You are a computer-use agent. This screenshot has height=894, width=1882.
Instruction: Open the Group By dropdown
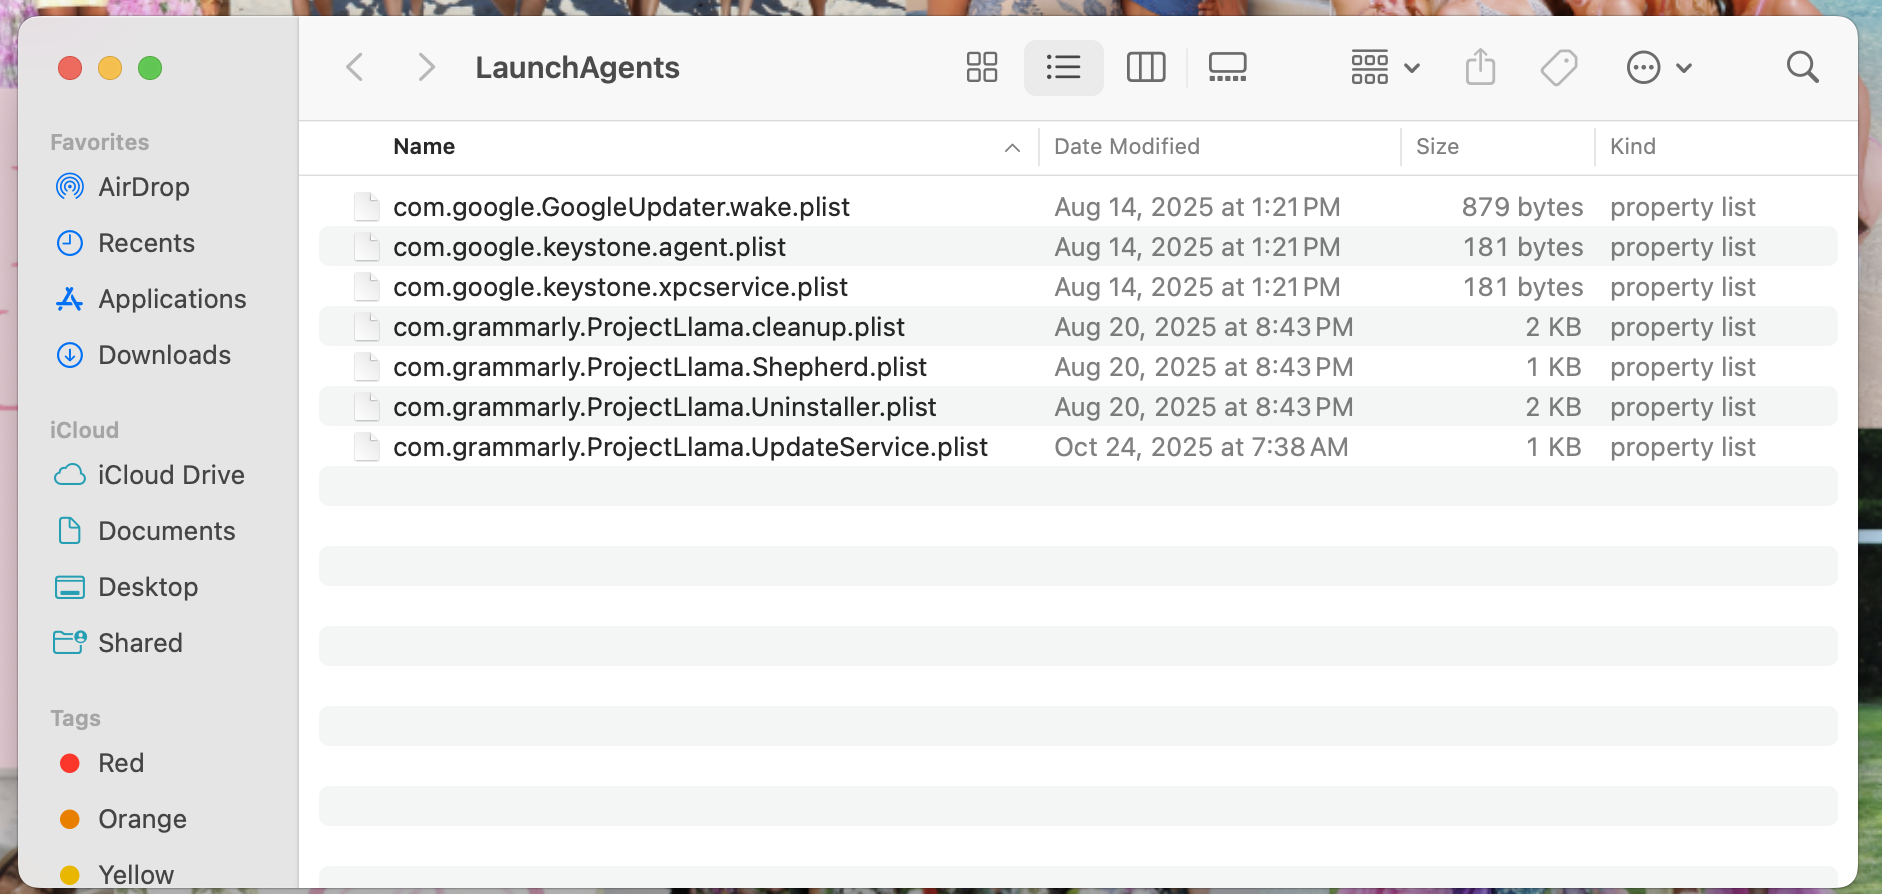click(1385, 67)
